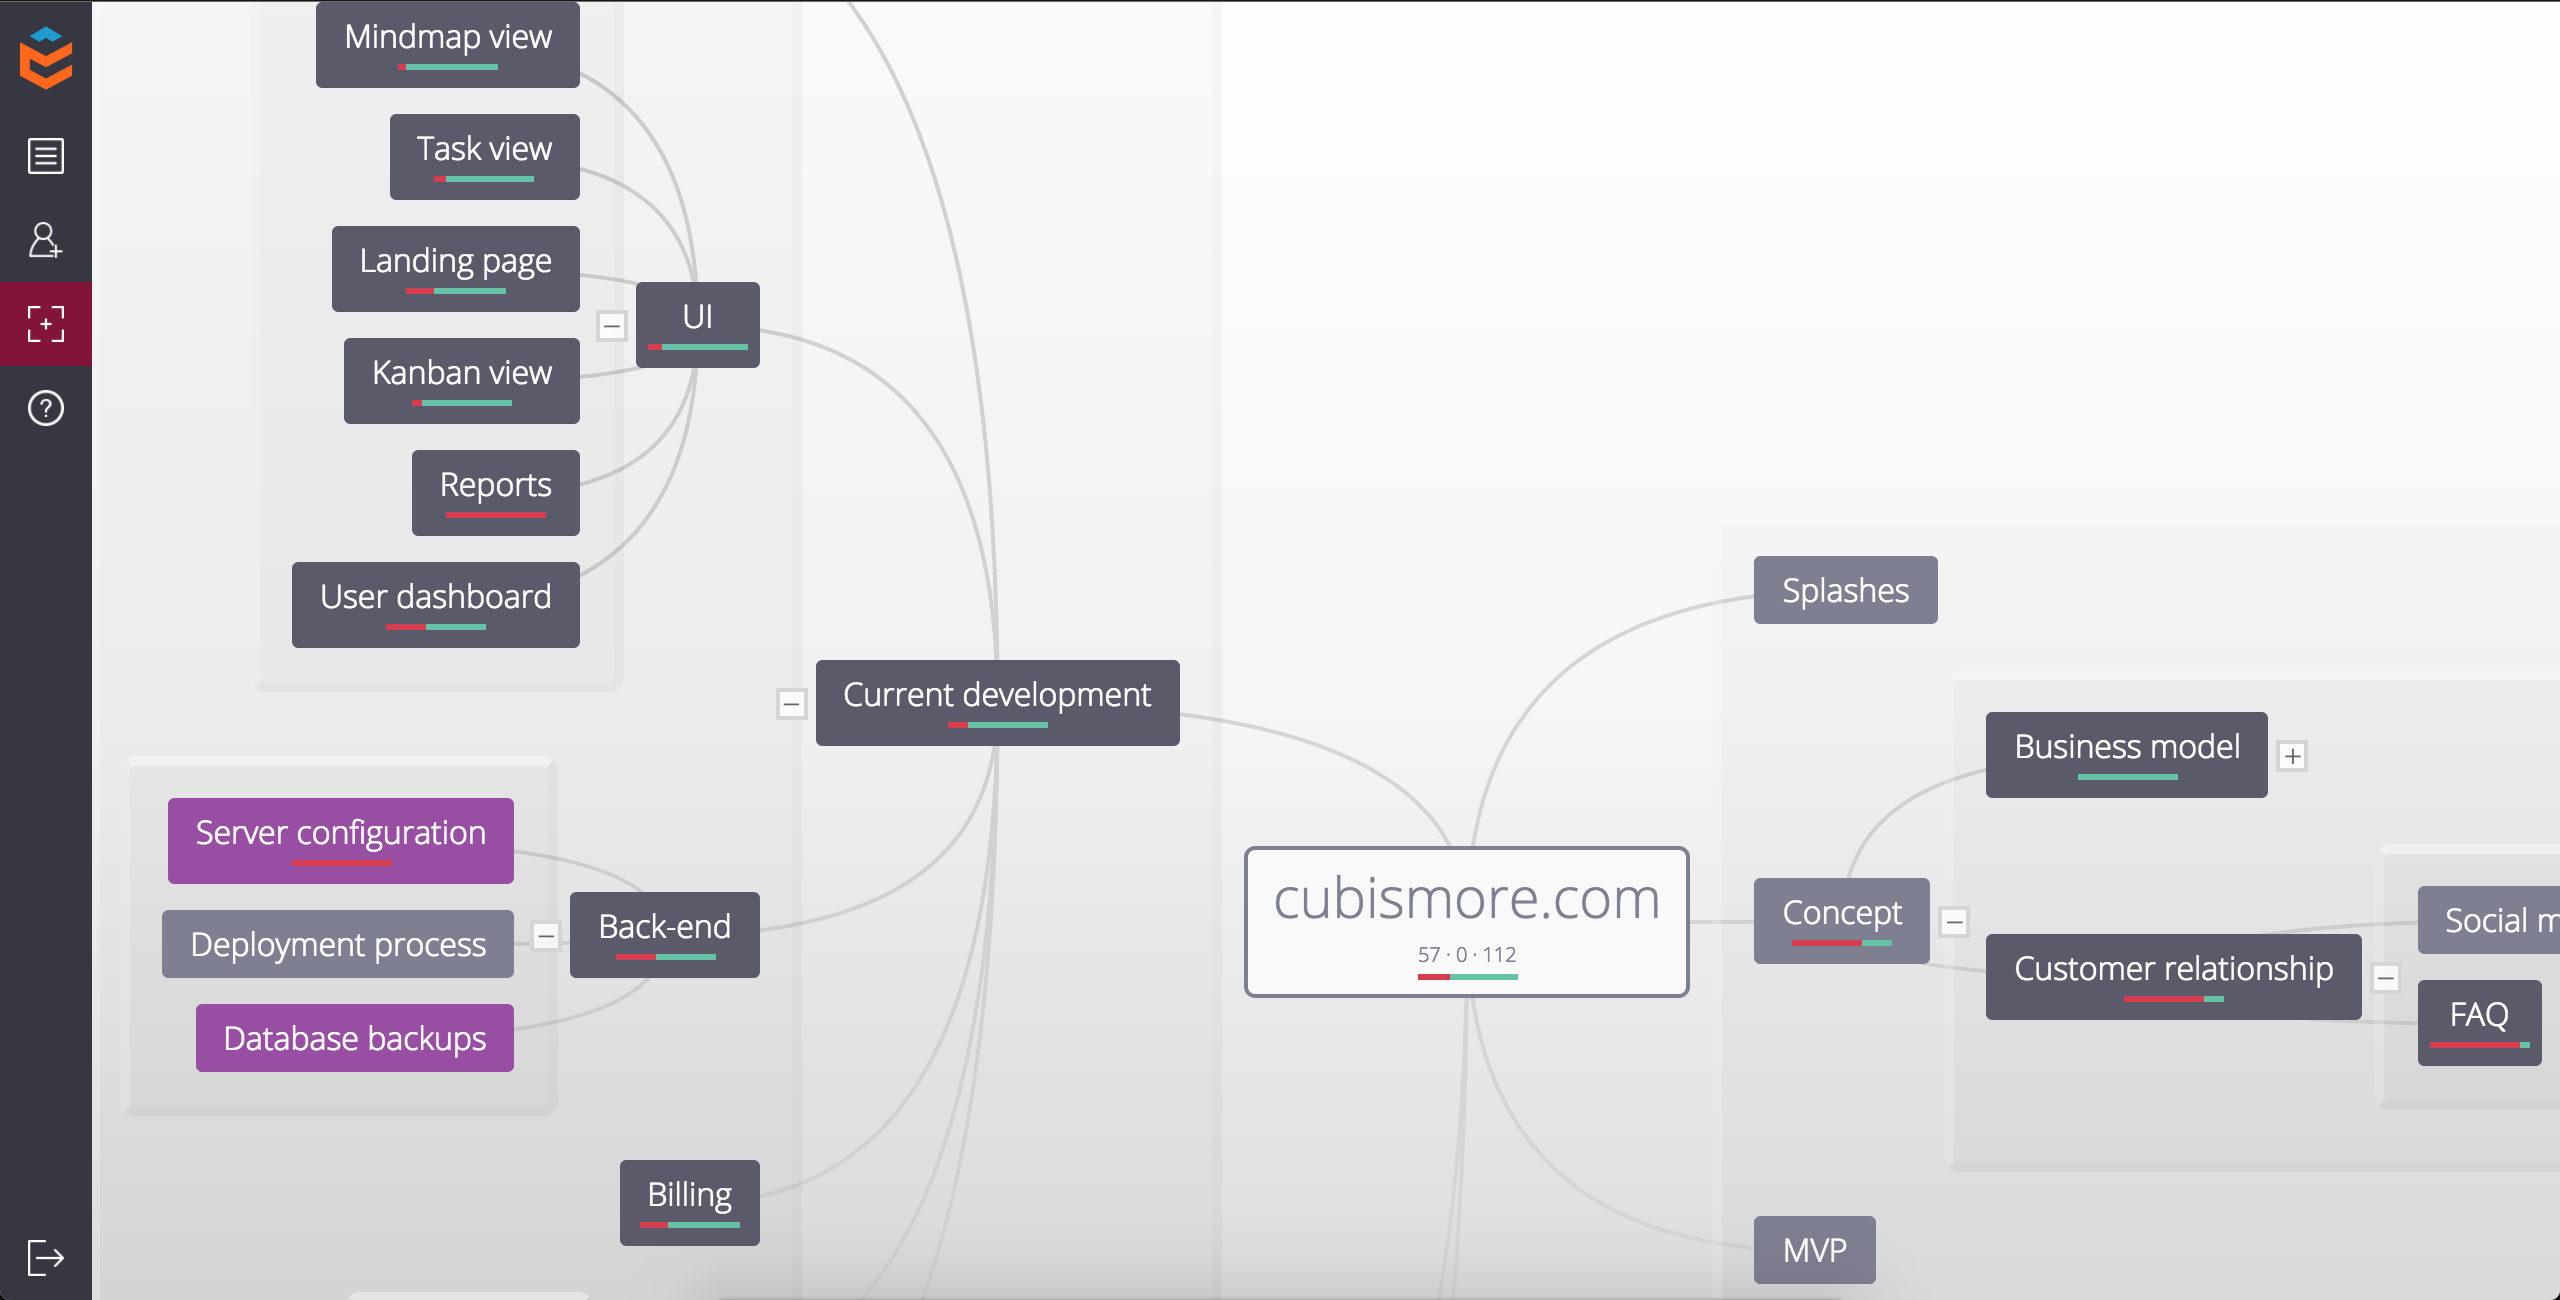Click the Database backups node
2560x1300 pixels.
(x=354, y=1038)
